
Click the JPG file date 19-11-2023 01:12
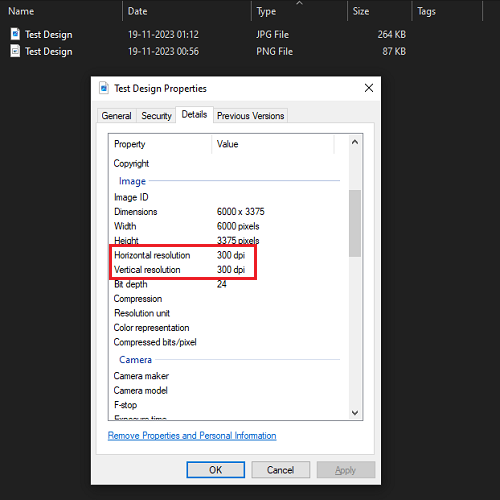pos(163,34)
